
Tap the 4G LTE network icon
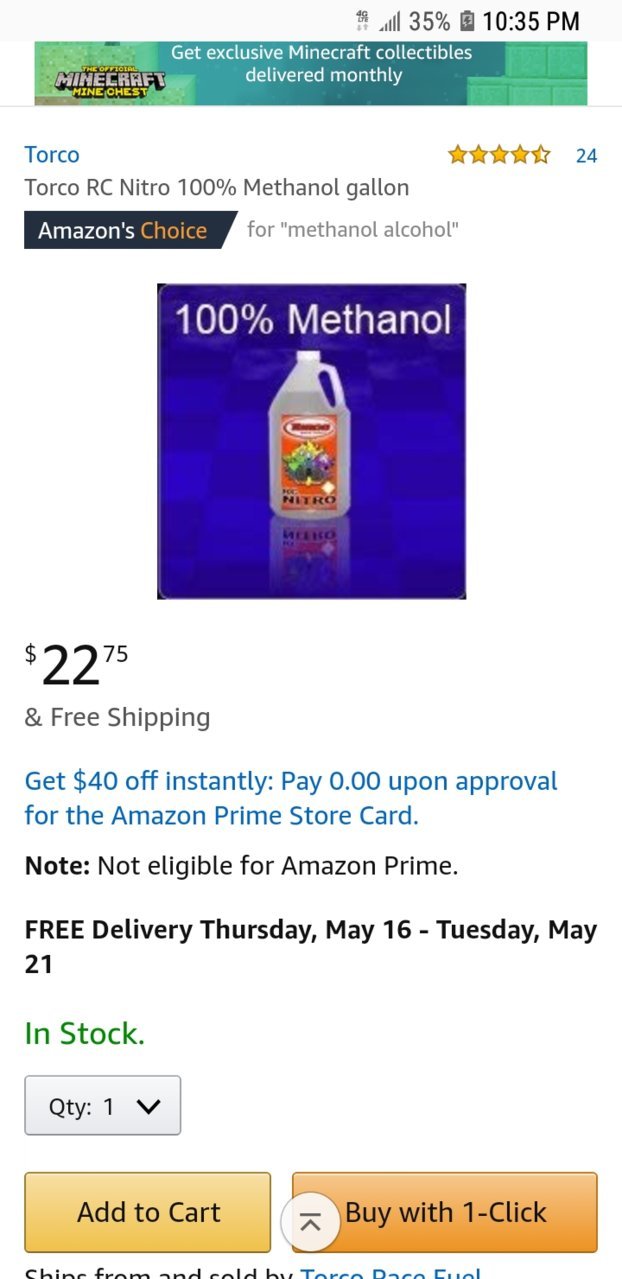click(x=362, y=21)
